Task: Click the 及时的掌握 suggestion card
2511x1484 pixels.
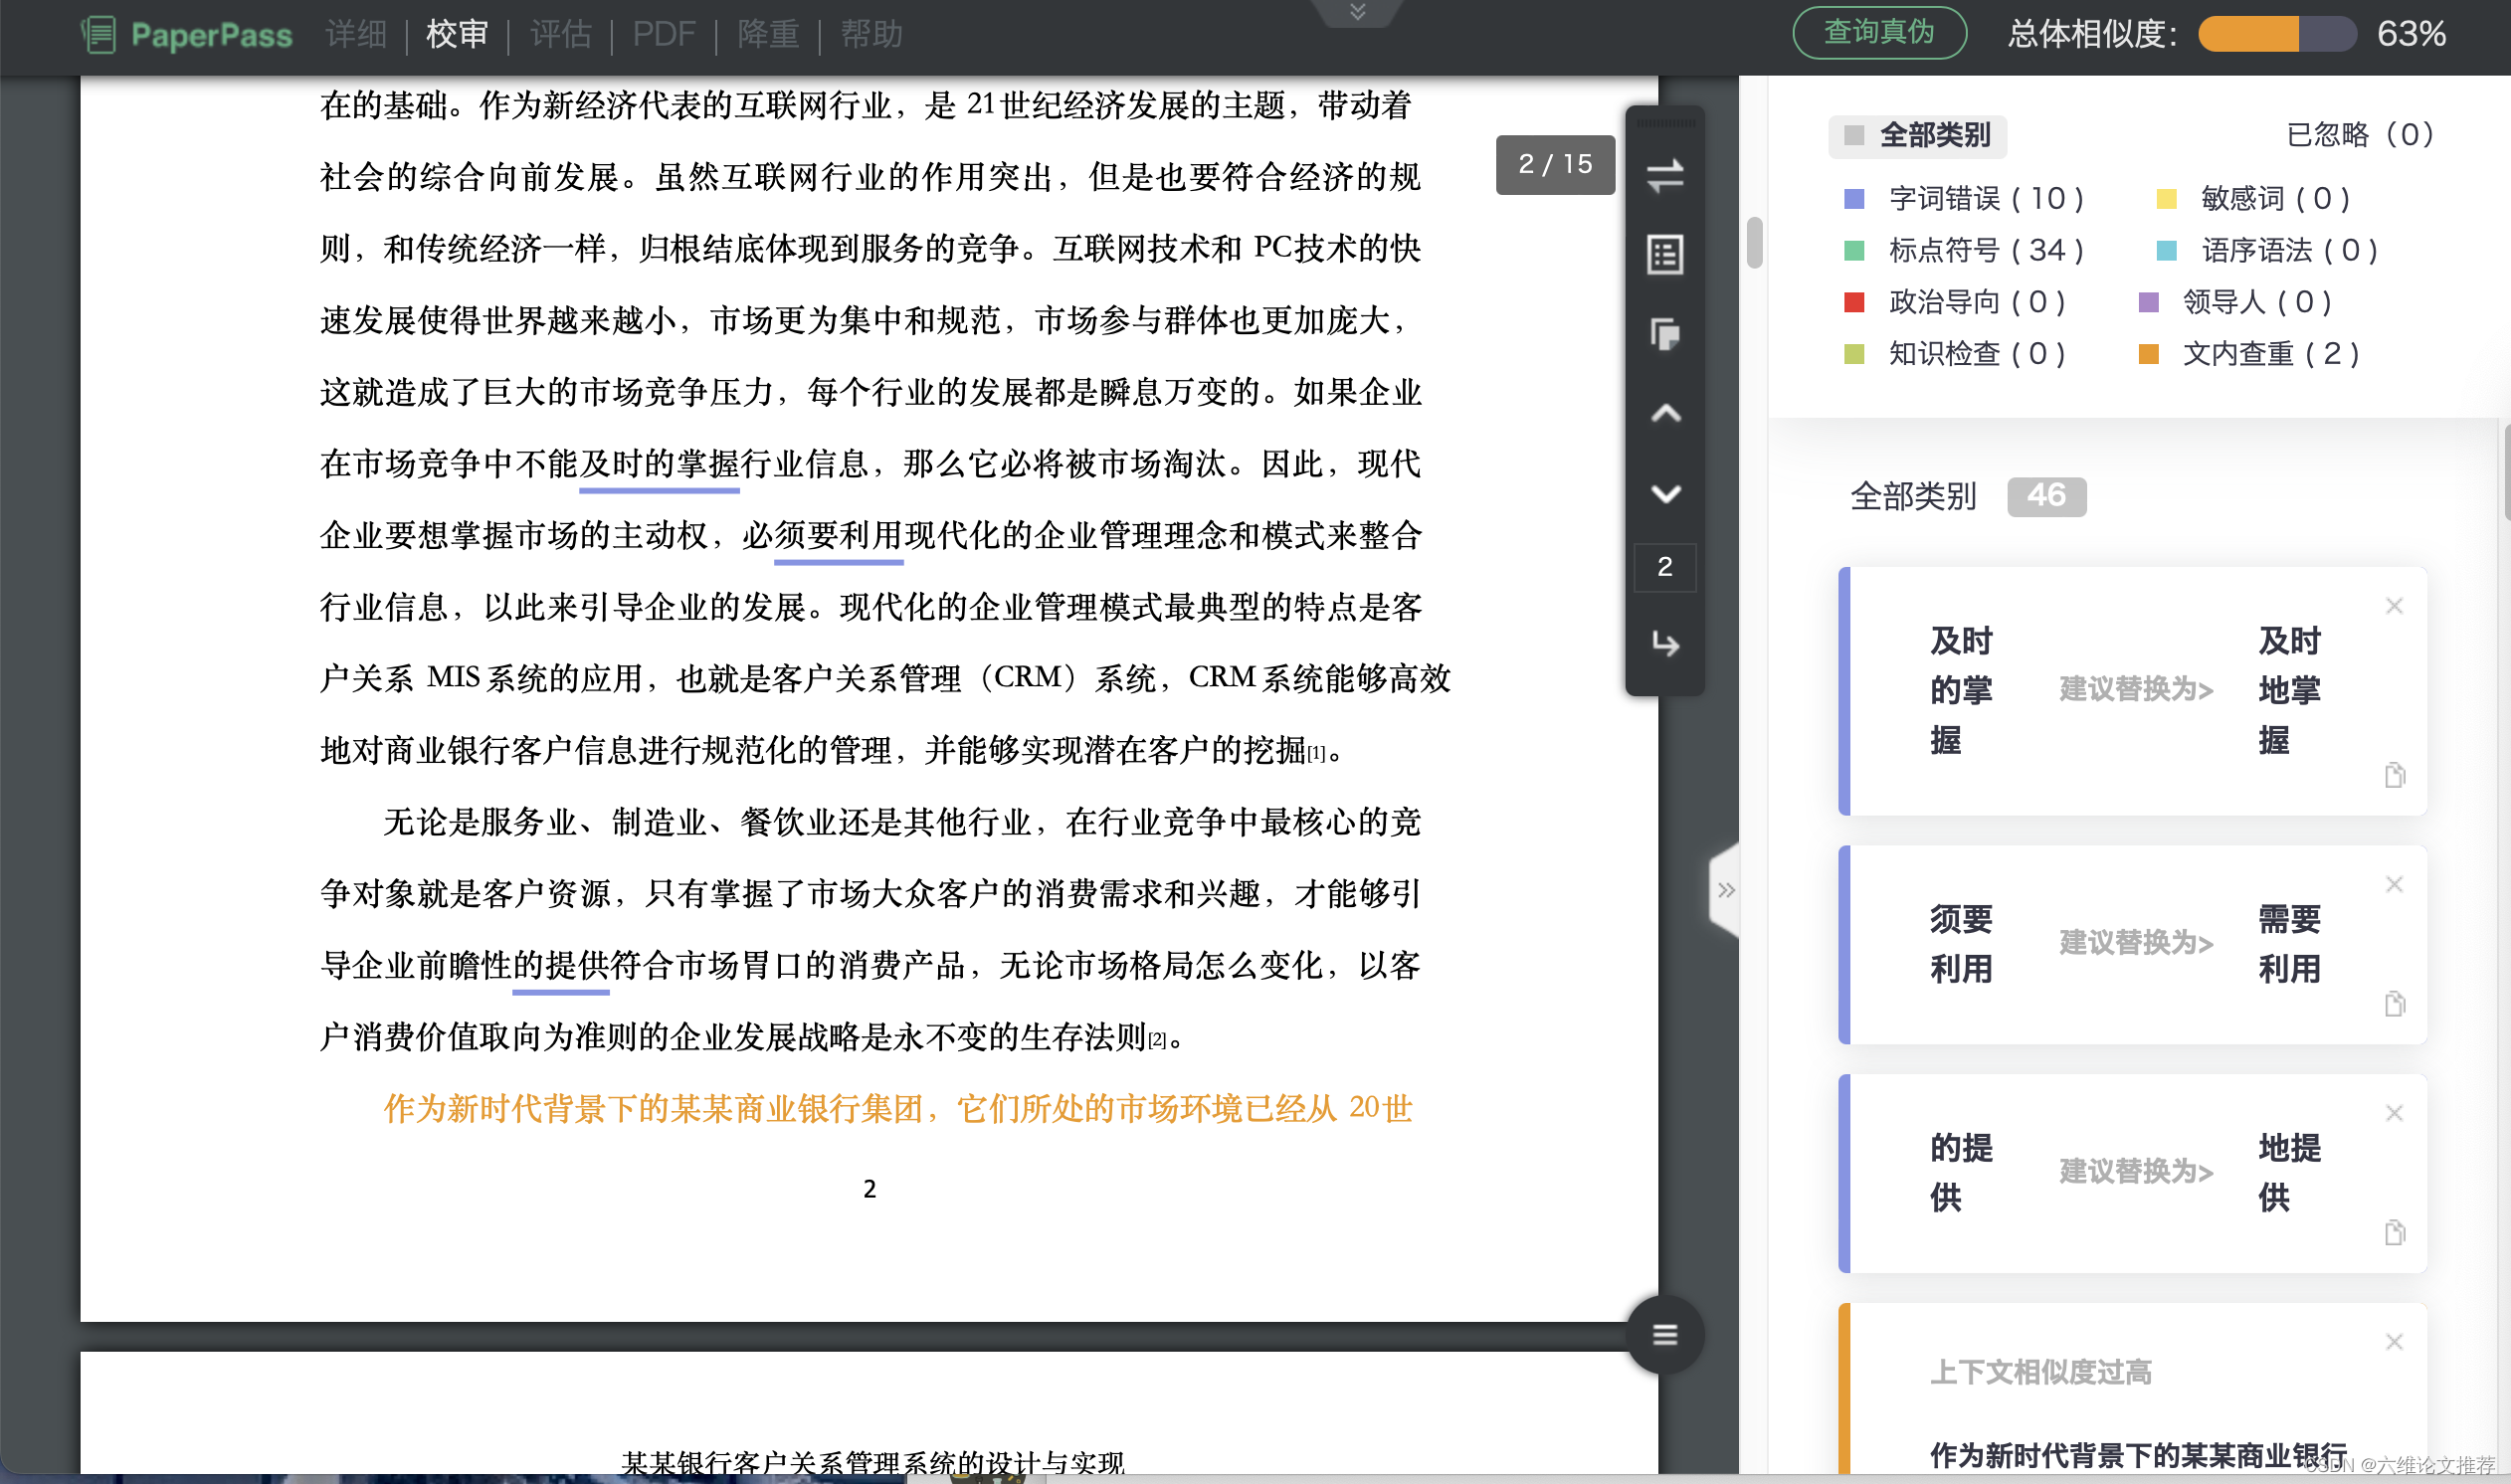Action: 2132,691
